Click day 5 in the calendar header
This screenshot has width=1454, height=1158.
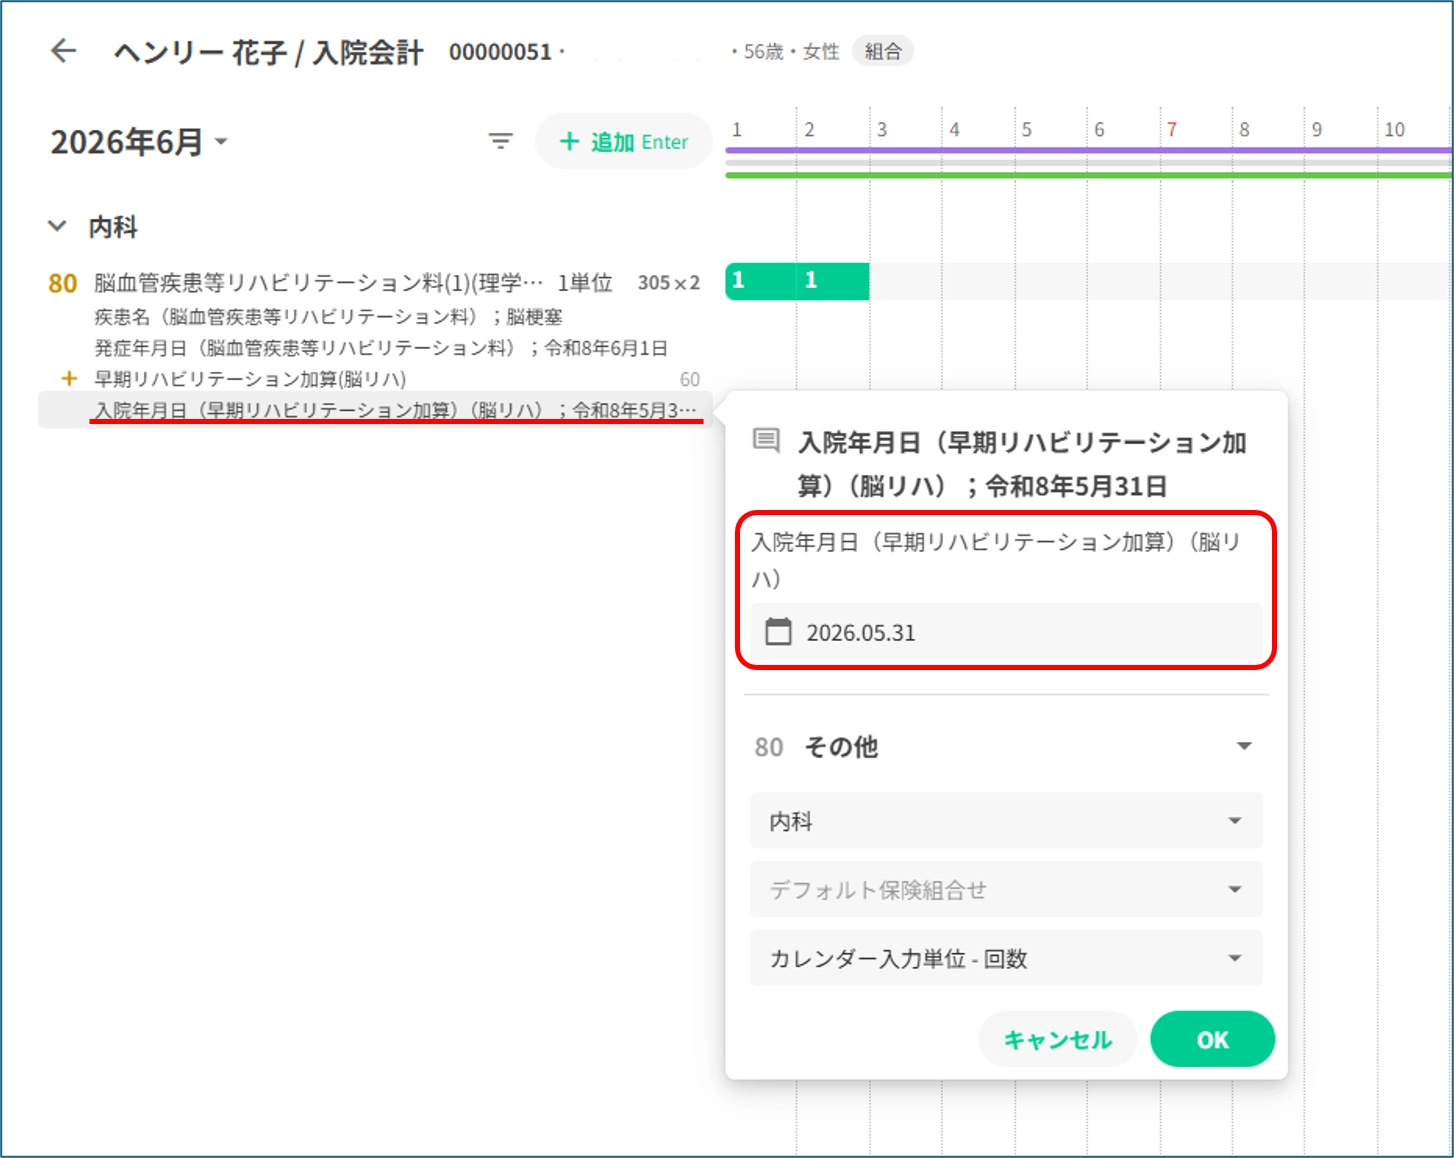pos(1027,130)
